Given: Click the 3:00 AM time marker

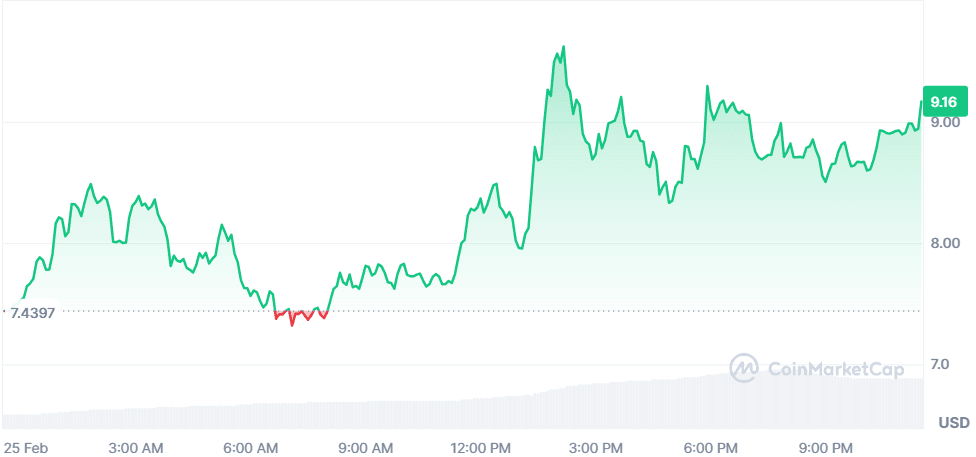Looking at the screenshot, I should pyautogui.click(x=137, y=446).
